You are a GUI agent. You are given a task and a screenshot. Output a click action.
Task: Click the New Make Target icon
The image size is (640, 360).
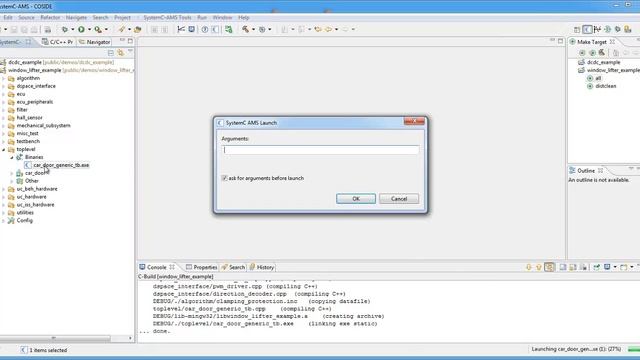coord(582,53)
